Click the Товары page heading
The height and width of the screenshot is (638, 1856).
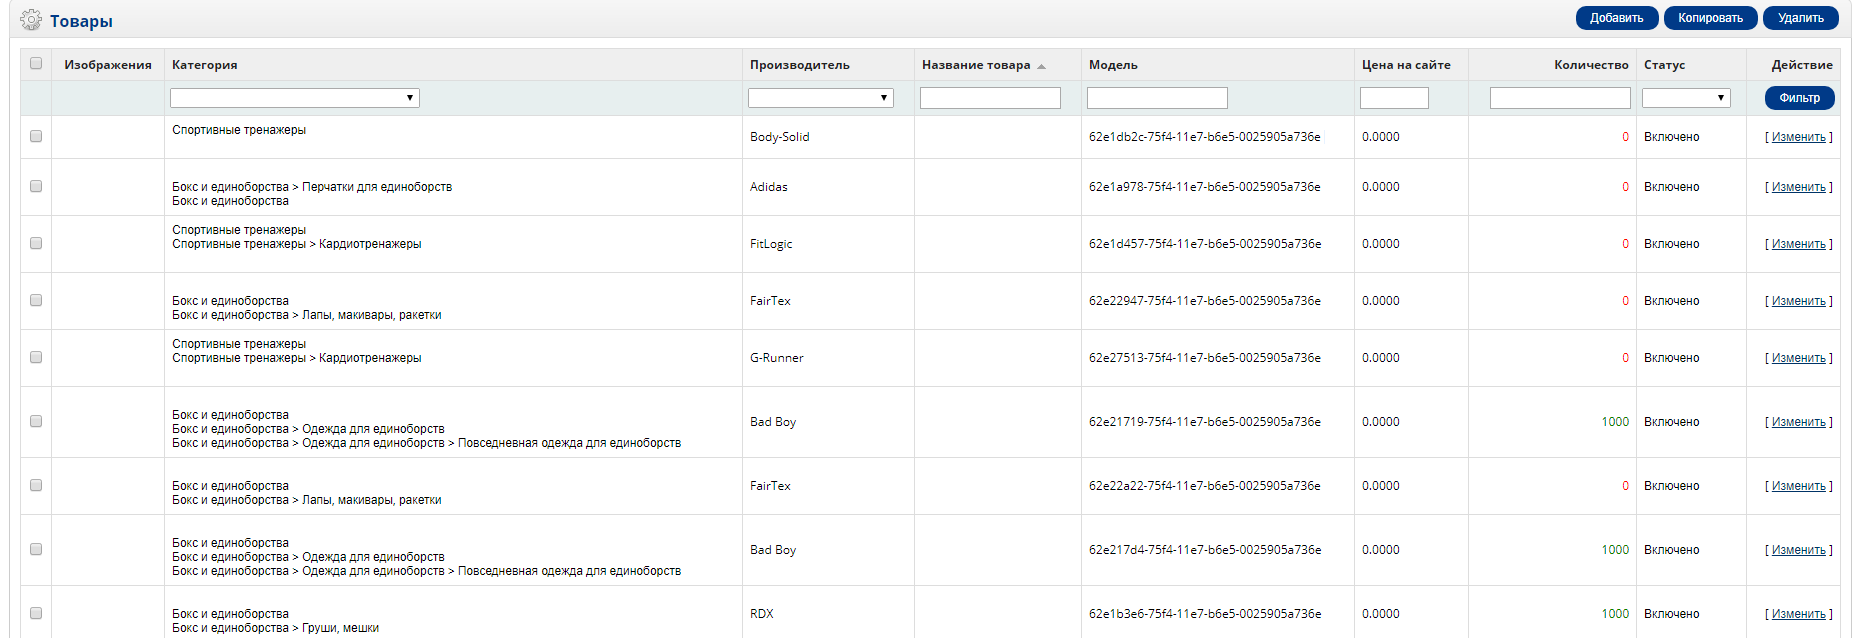coord(81,21)
